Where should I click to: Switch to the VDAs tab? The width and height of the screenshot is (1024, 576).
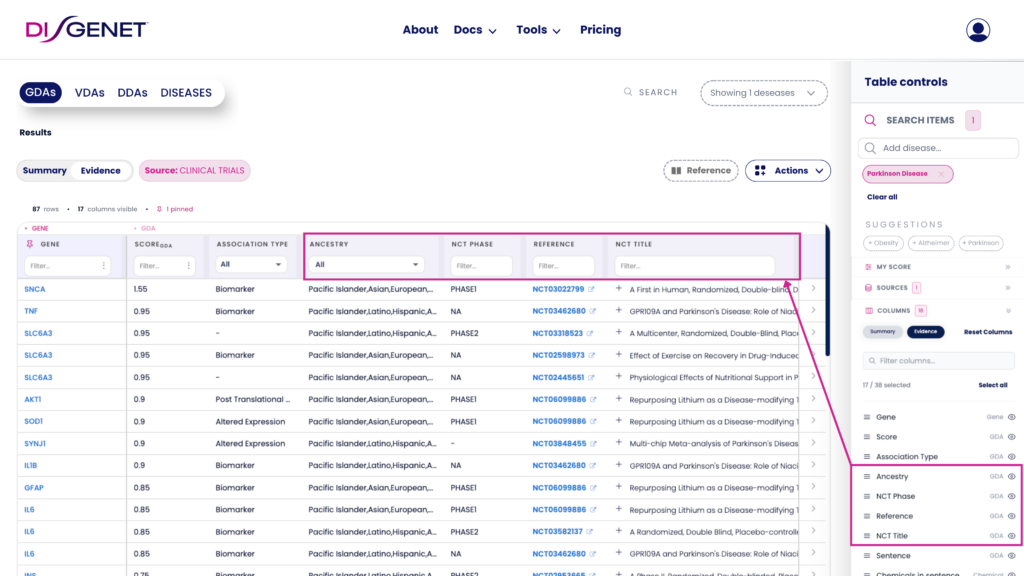(x=89, y=93)
